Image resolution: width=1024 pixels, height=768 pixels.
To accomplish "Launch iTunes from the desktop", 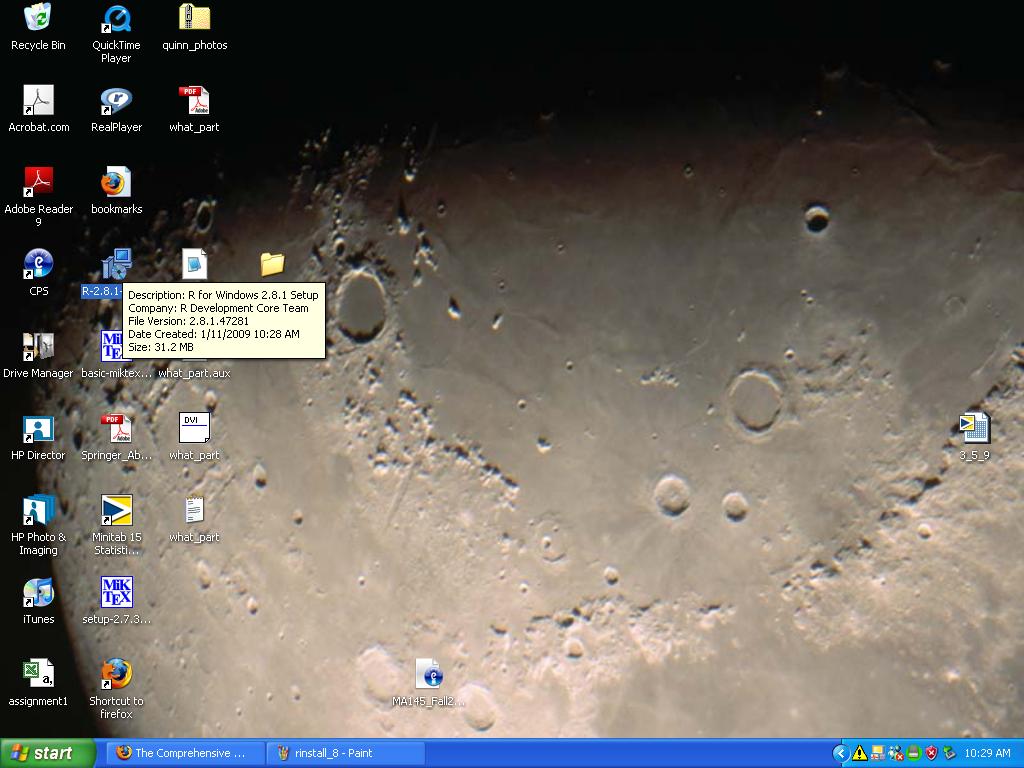I will pos(38,593).
